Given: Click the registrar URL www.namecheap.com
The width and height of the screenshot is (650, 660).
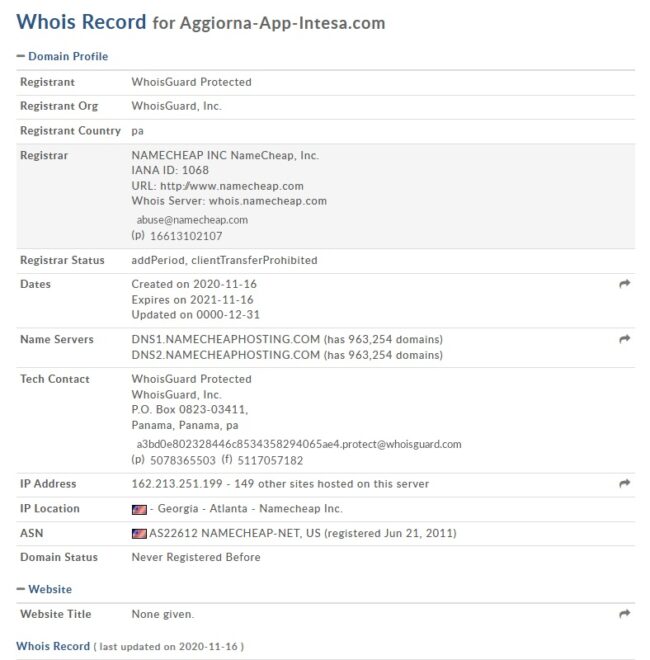Looking at the screenshot, I should [232, 186].
